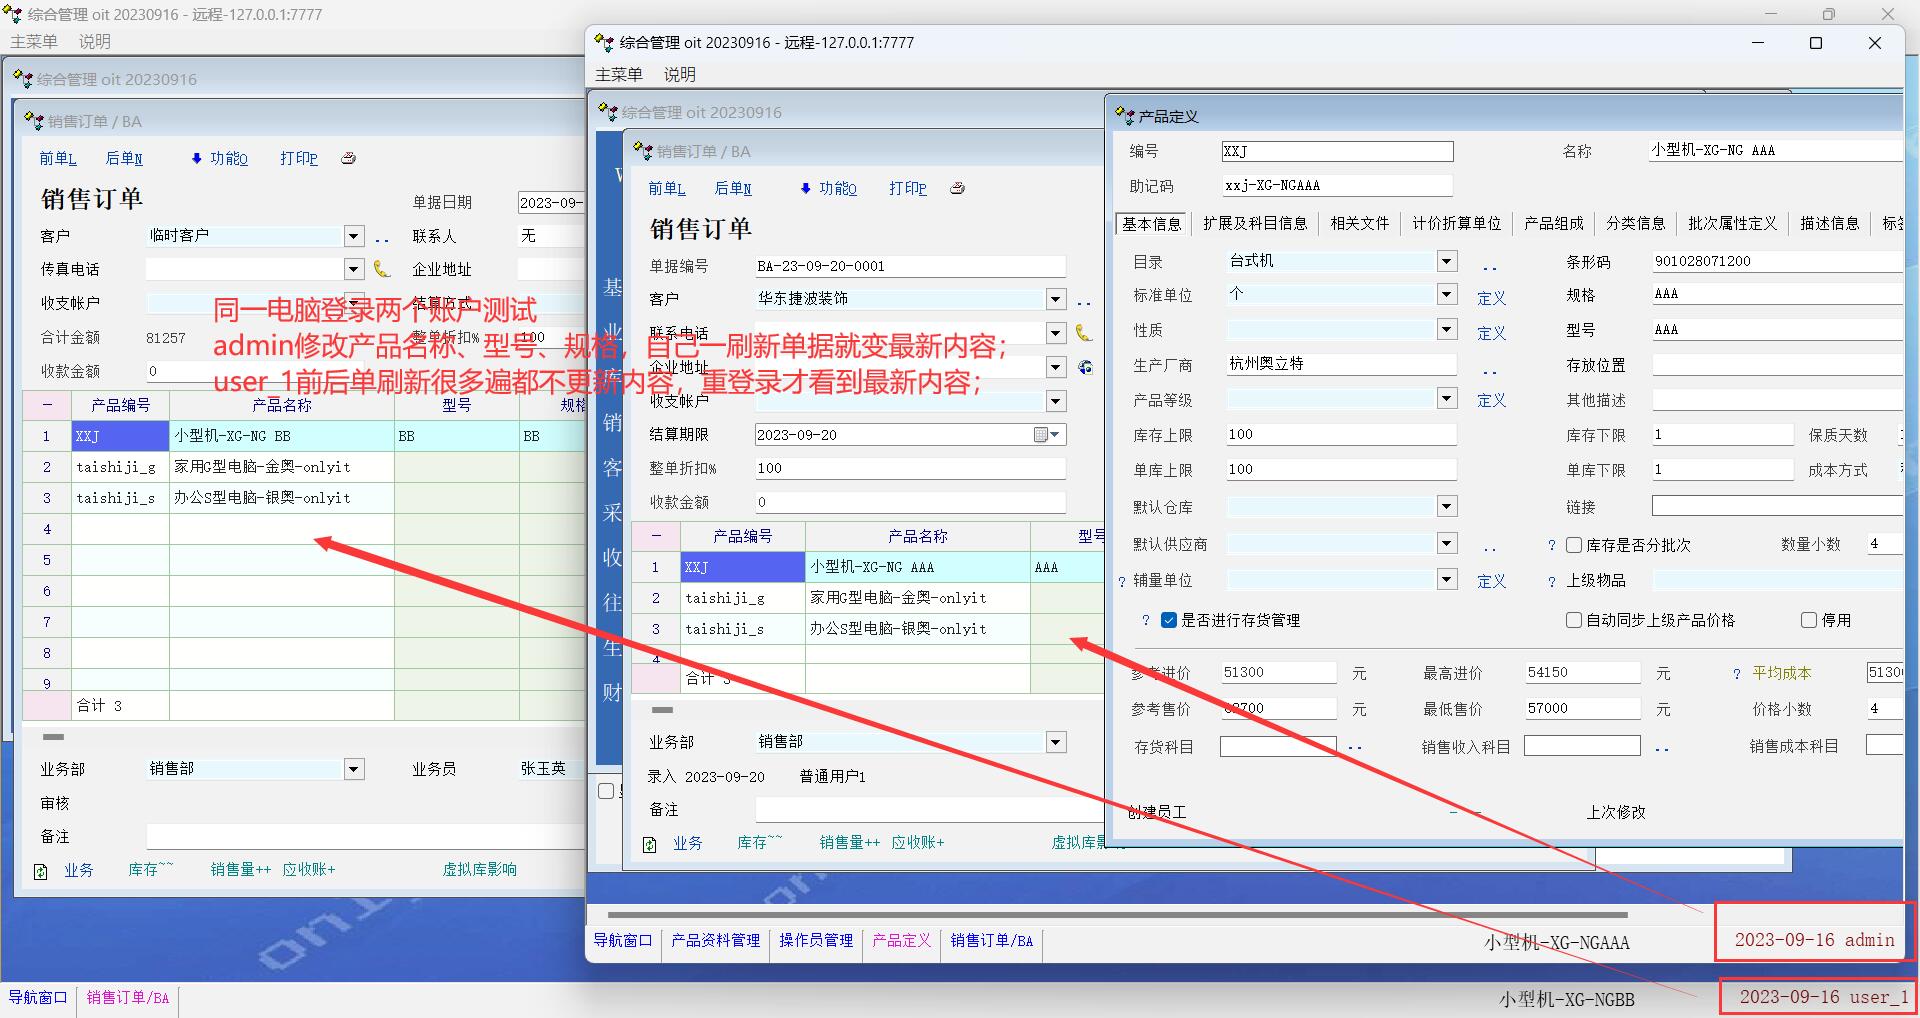
Task: Open 客户 dropdown showing 临时客户
Action: click(x=354, y=236)
